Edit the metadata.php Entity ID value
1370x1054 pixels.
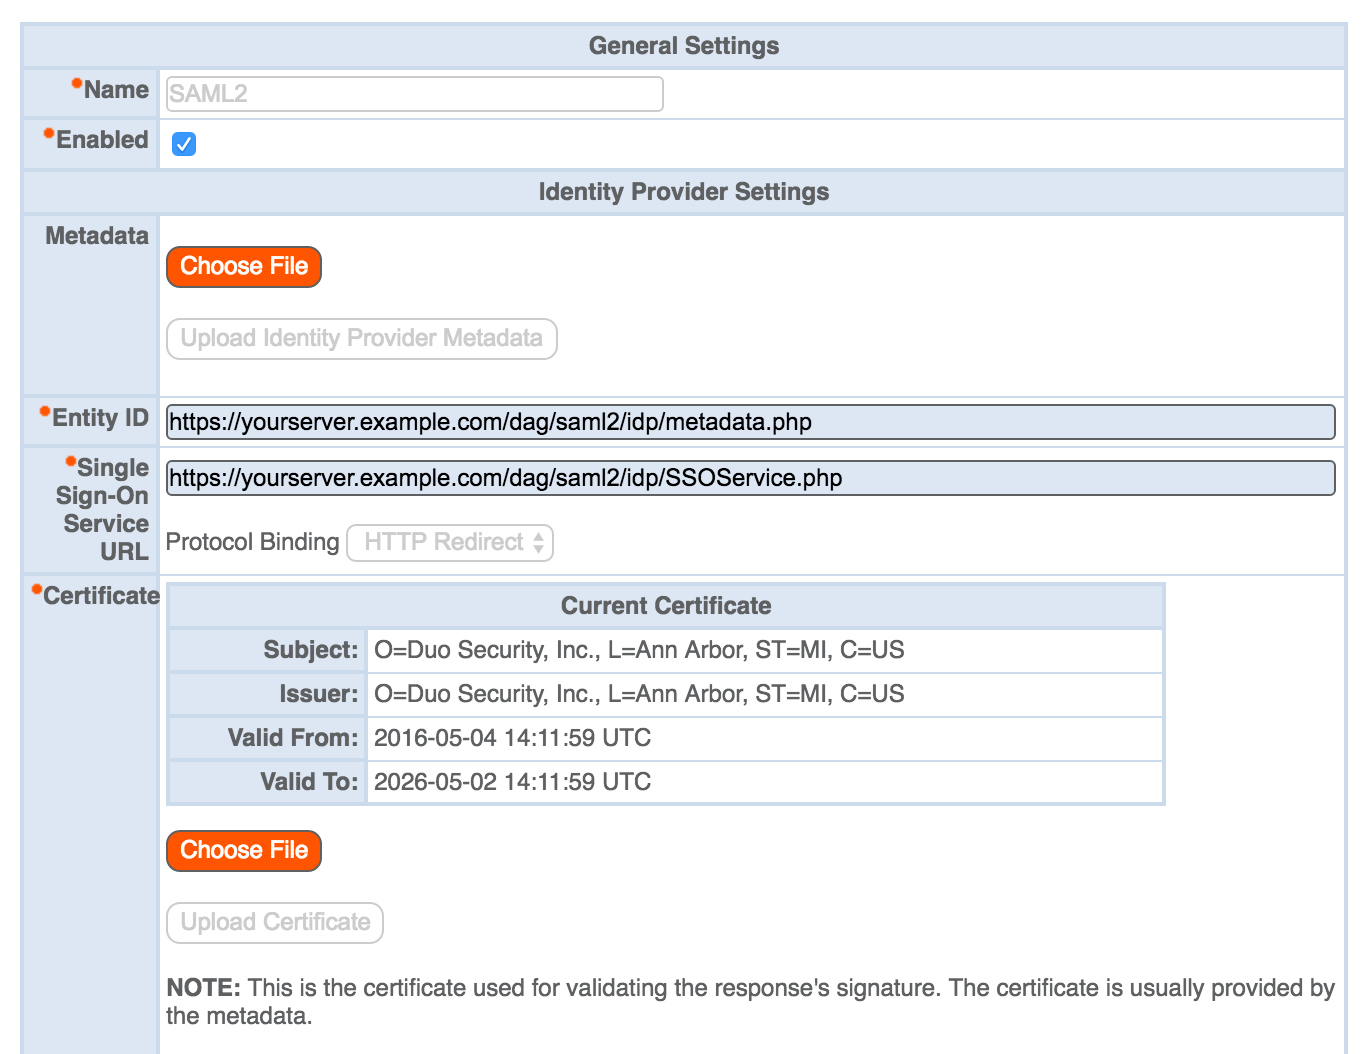tap(749, 422)
